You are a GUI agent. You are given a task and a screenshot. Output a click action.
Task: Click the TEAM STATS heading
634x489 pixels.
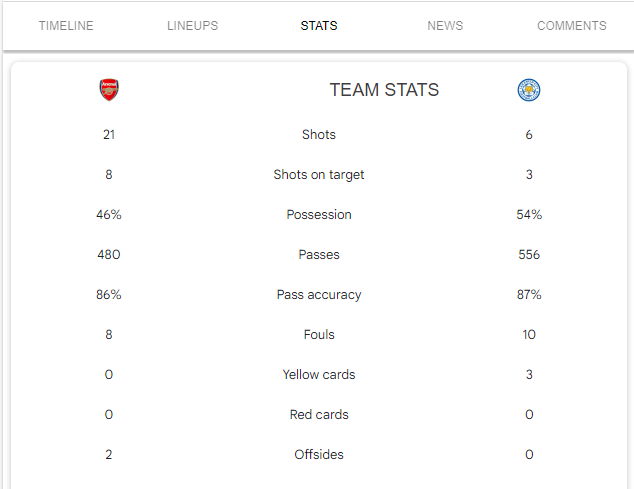[x=384, y=90]
